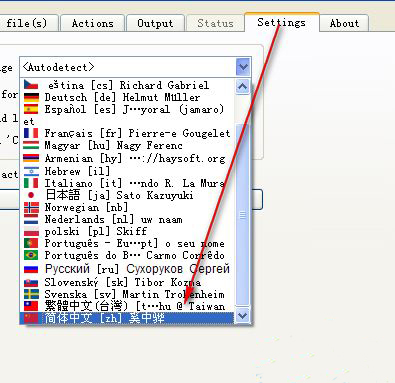Select the Status tab

215,23
